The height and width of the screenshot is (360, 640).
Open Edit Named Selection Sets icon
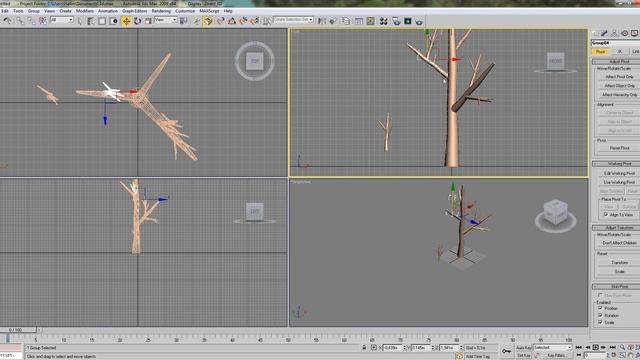pyautogui.click(x=267, y=21)
